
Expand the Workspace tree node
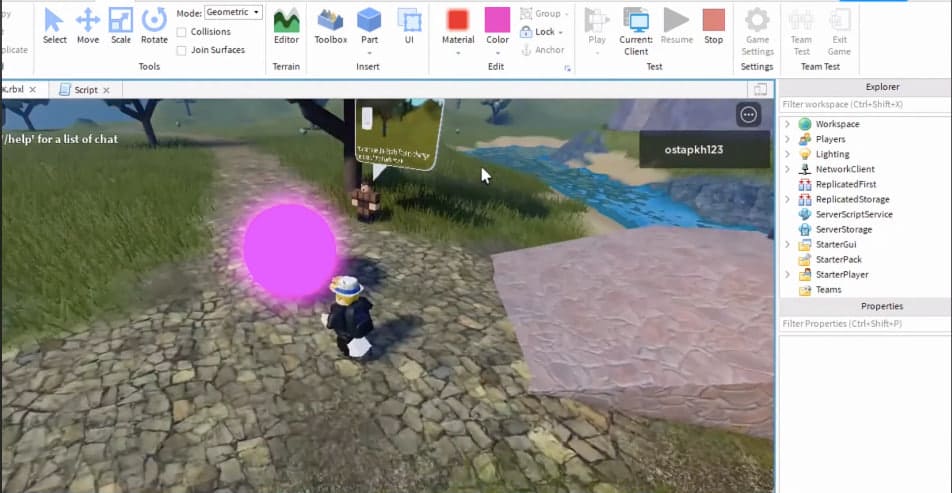pos(787,124)
